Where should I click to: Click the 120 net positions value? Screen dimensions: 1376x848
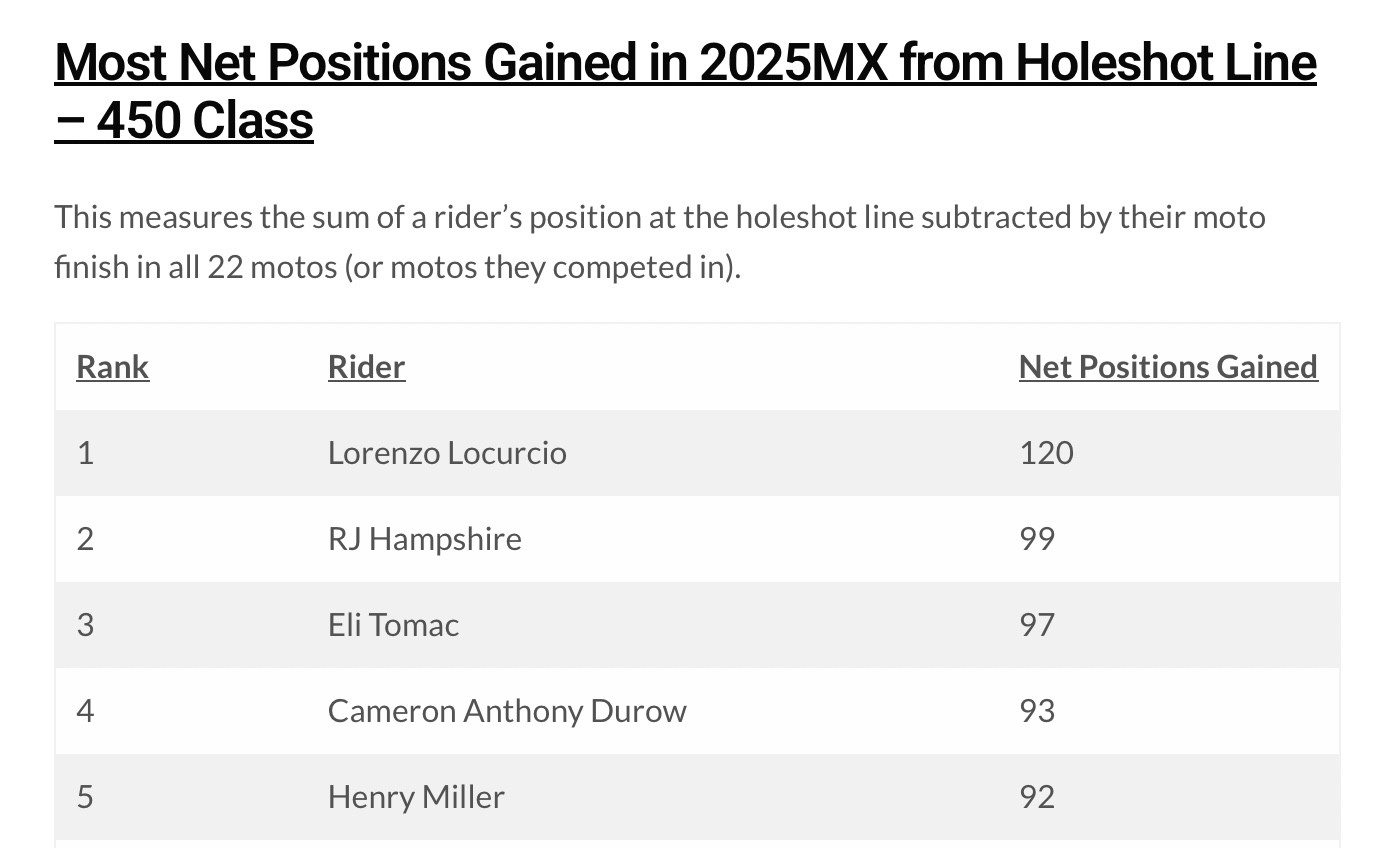pyautogui.click(x=1046, y=453)
